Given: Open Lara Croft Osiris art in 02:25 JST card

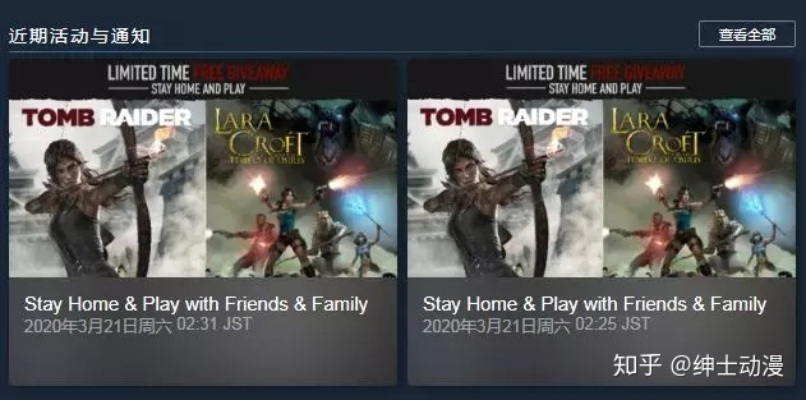Looking at the screenshot, I should coord(700,188).
